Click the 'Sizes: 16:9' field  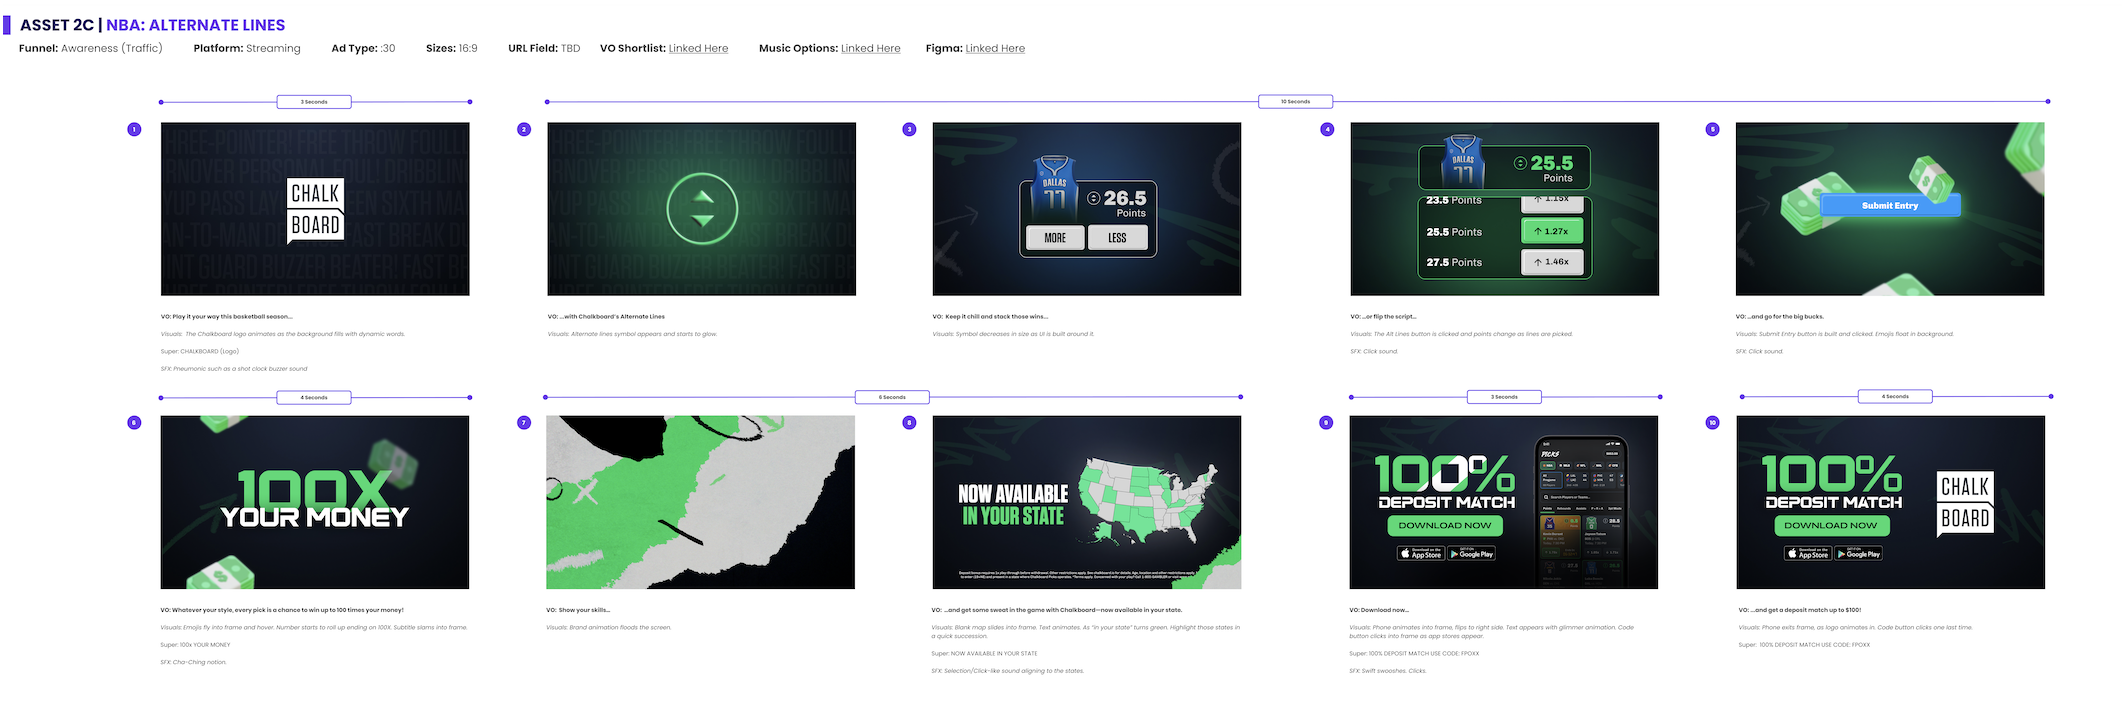click(x=452, y=48)
